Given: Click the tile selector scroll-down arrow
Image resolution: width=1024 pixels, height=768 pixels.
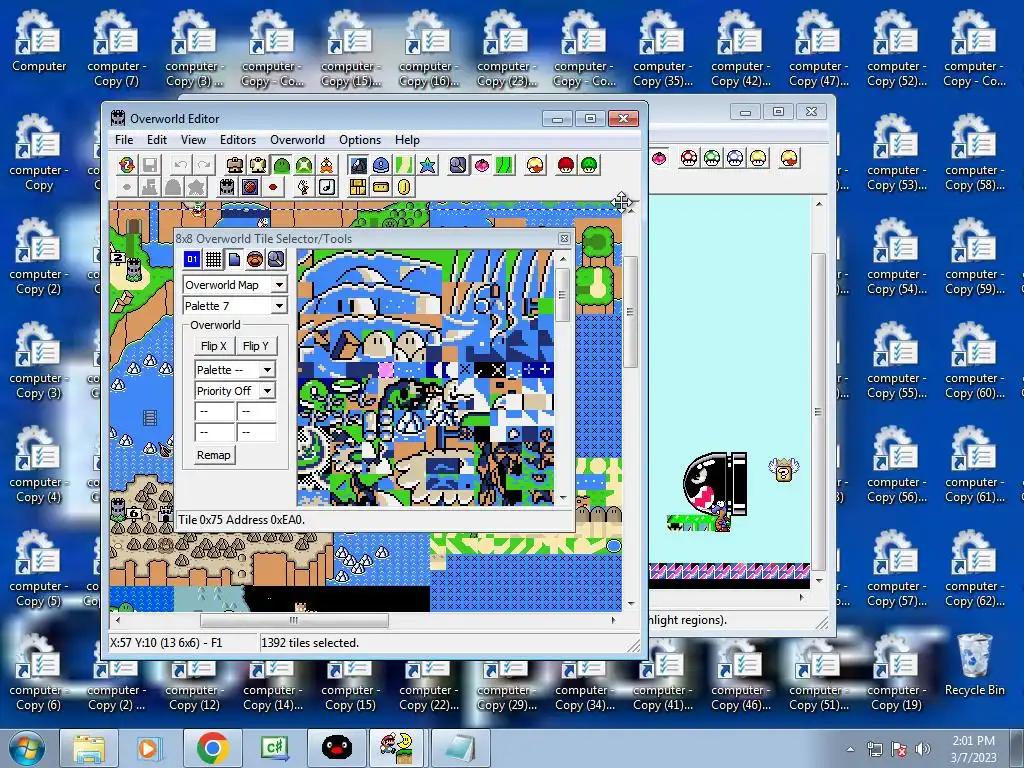Looking at the screenshot, I should point(562,498).
